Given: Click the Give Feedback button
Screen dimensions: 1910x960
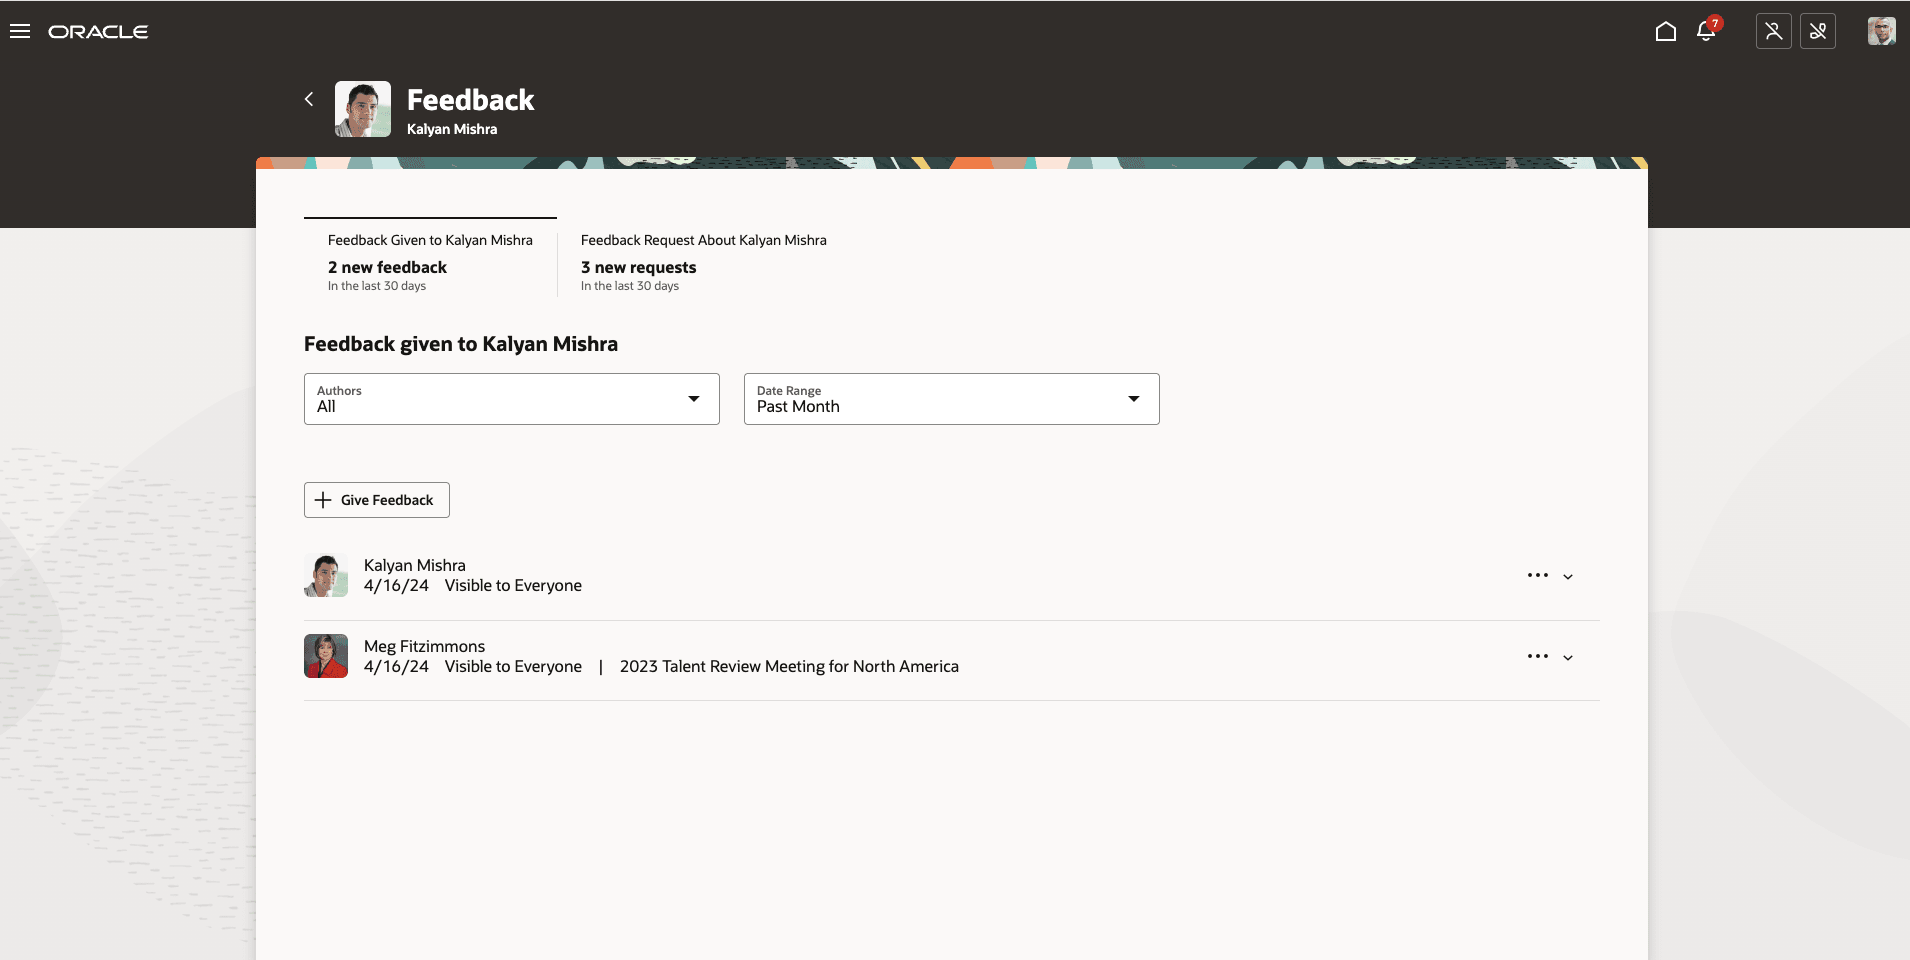Looking at the screenshot, I should 376,499.
